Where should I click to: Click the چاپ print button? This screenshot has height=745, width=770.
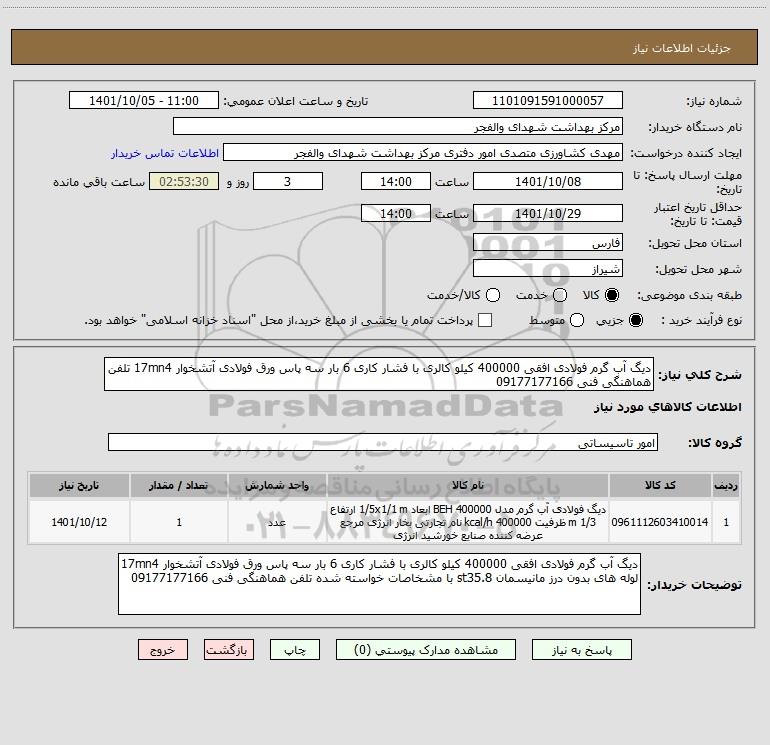295,650
